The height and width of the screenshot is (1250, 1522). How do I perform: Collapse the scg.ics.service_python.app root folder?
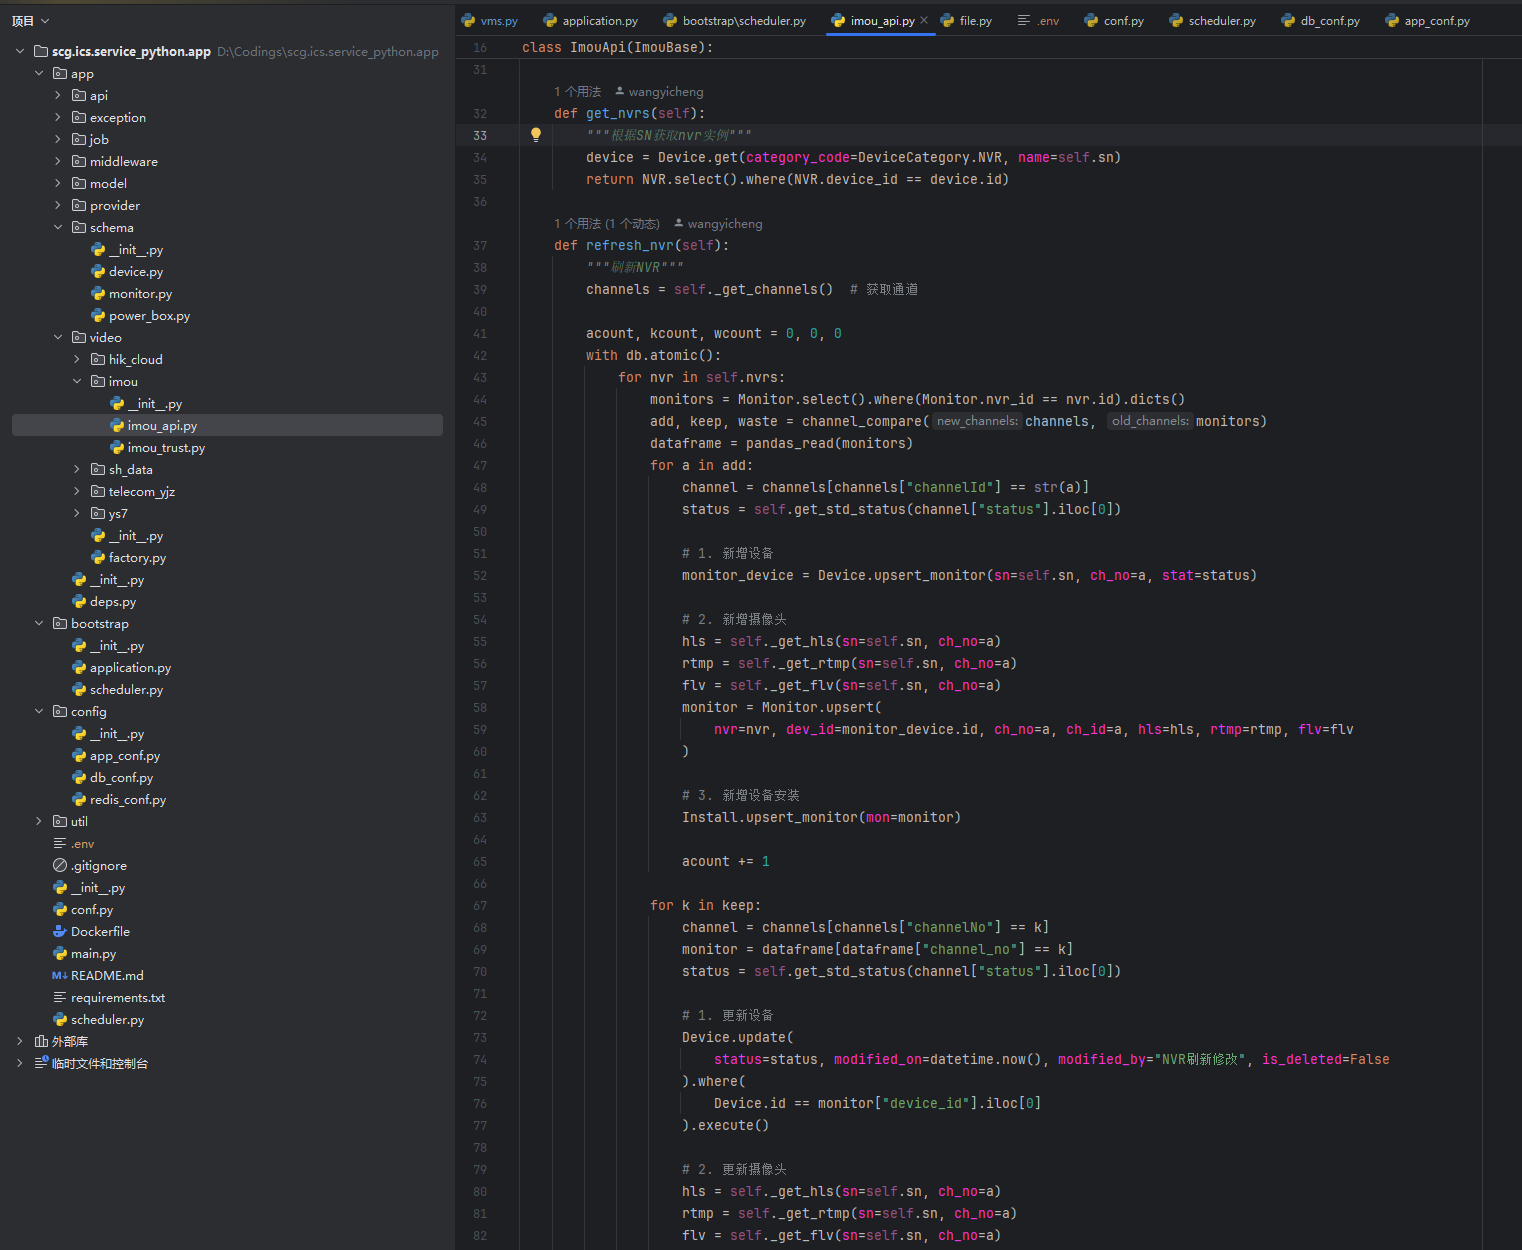(x=20, y=51)
